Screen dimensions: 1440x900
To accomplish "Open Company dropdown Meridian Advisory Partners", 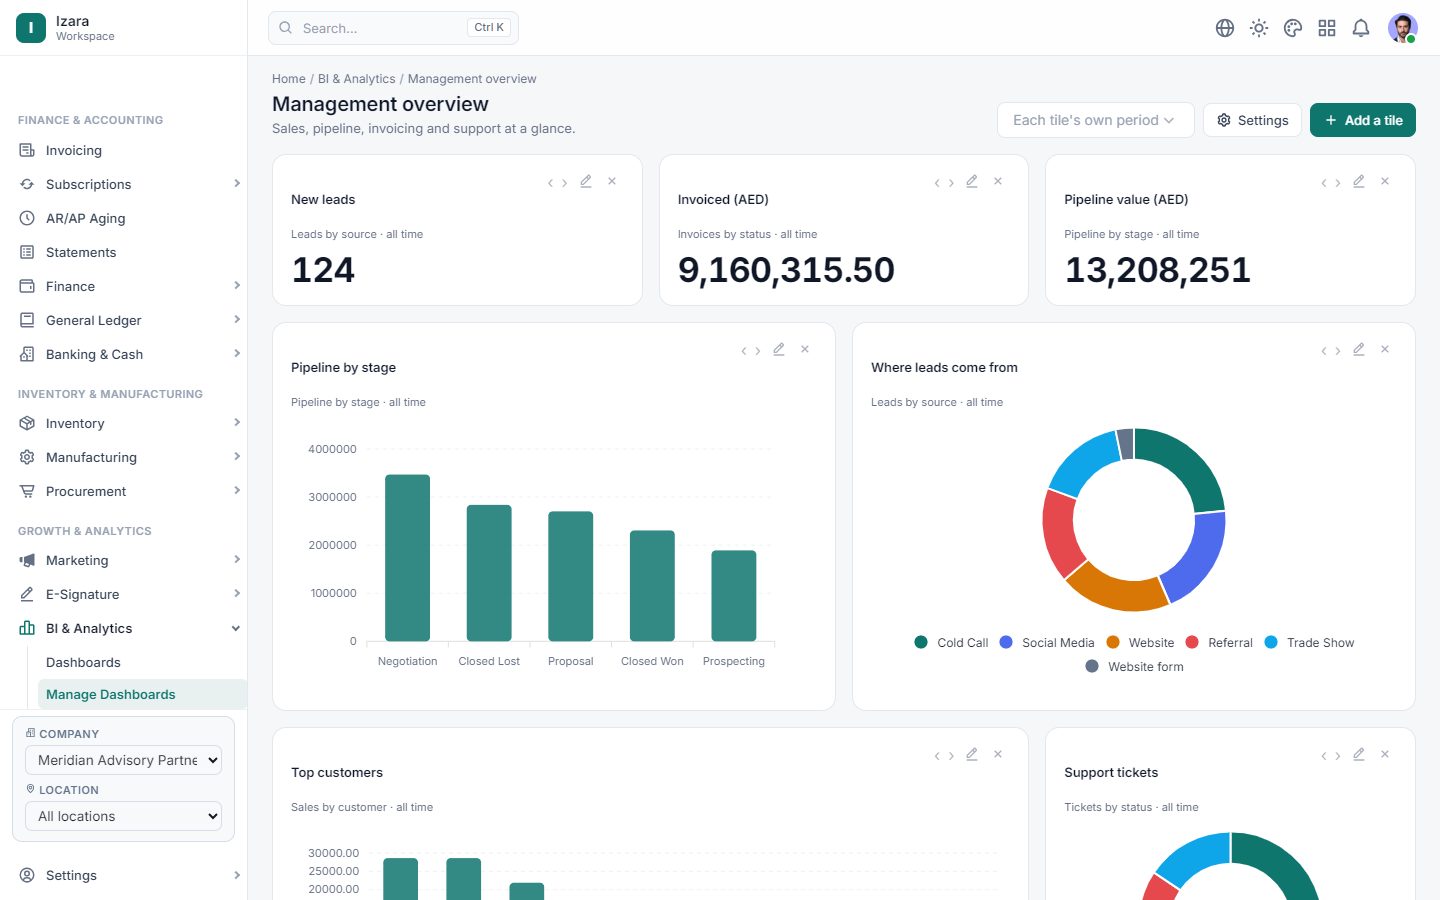I will pos(123,760).
